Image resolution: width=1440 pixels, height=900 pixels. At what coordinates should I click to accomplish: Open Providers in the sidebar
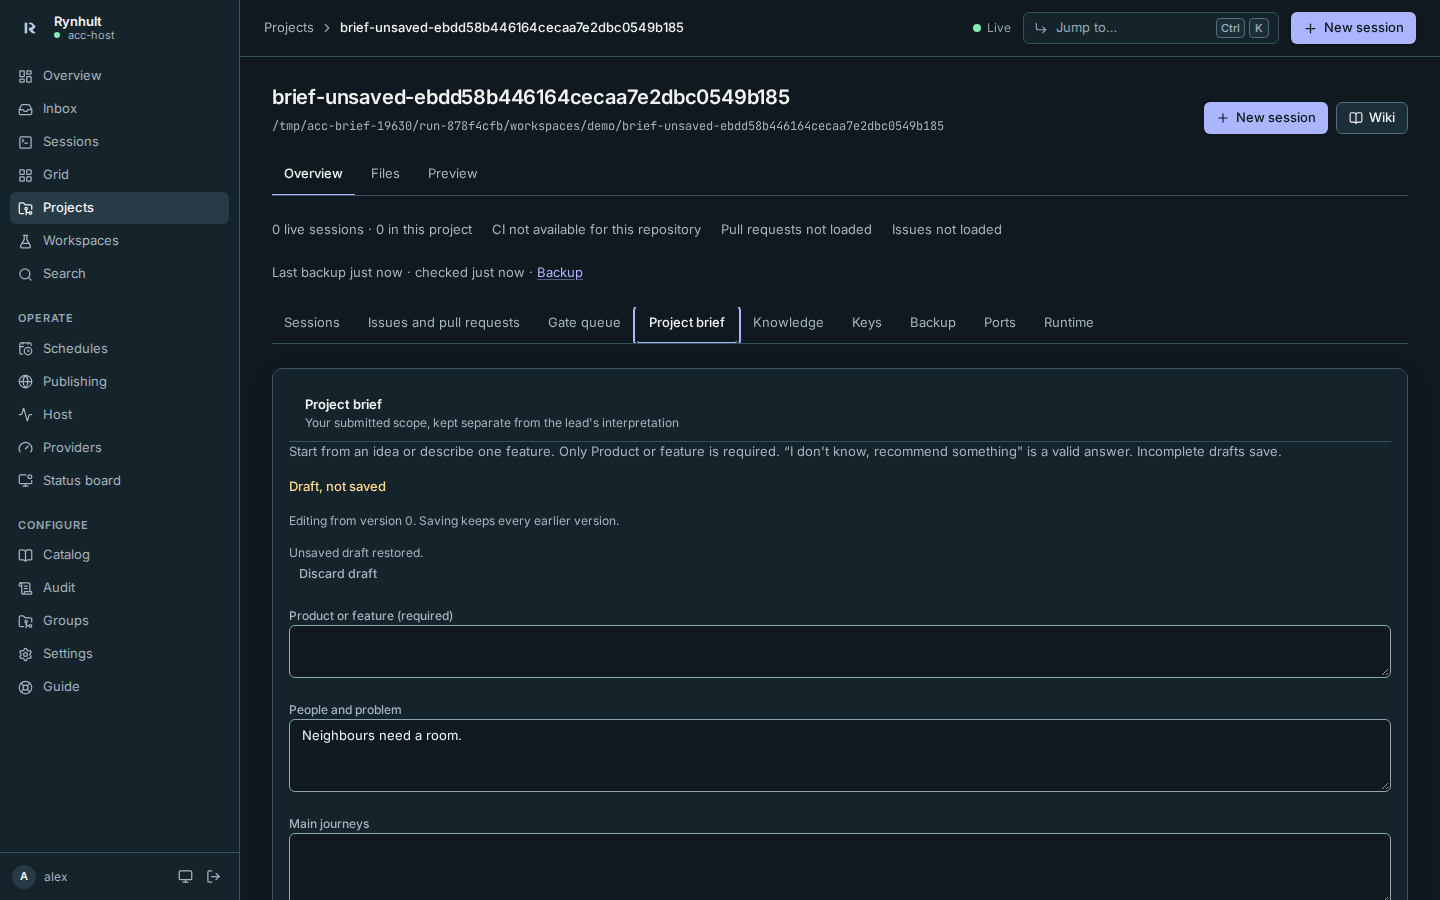(119, 448)
